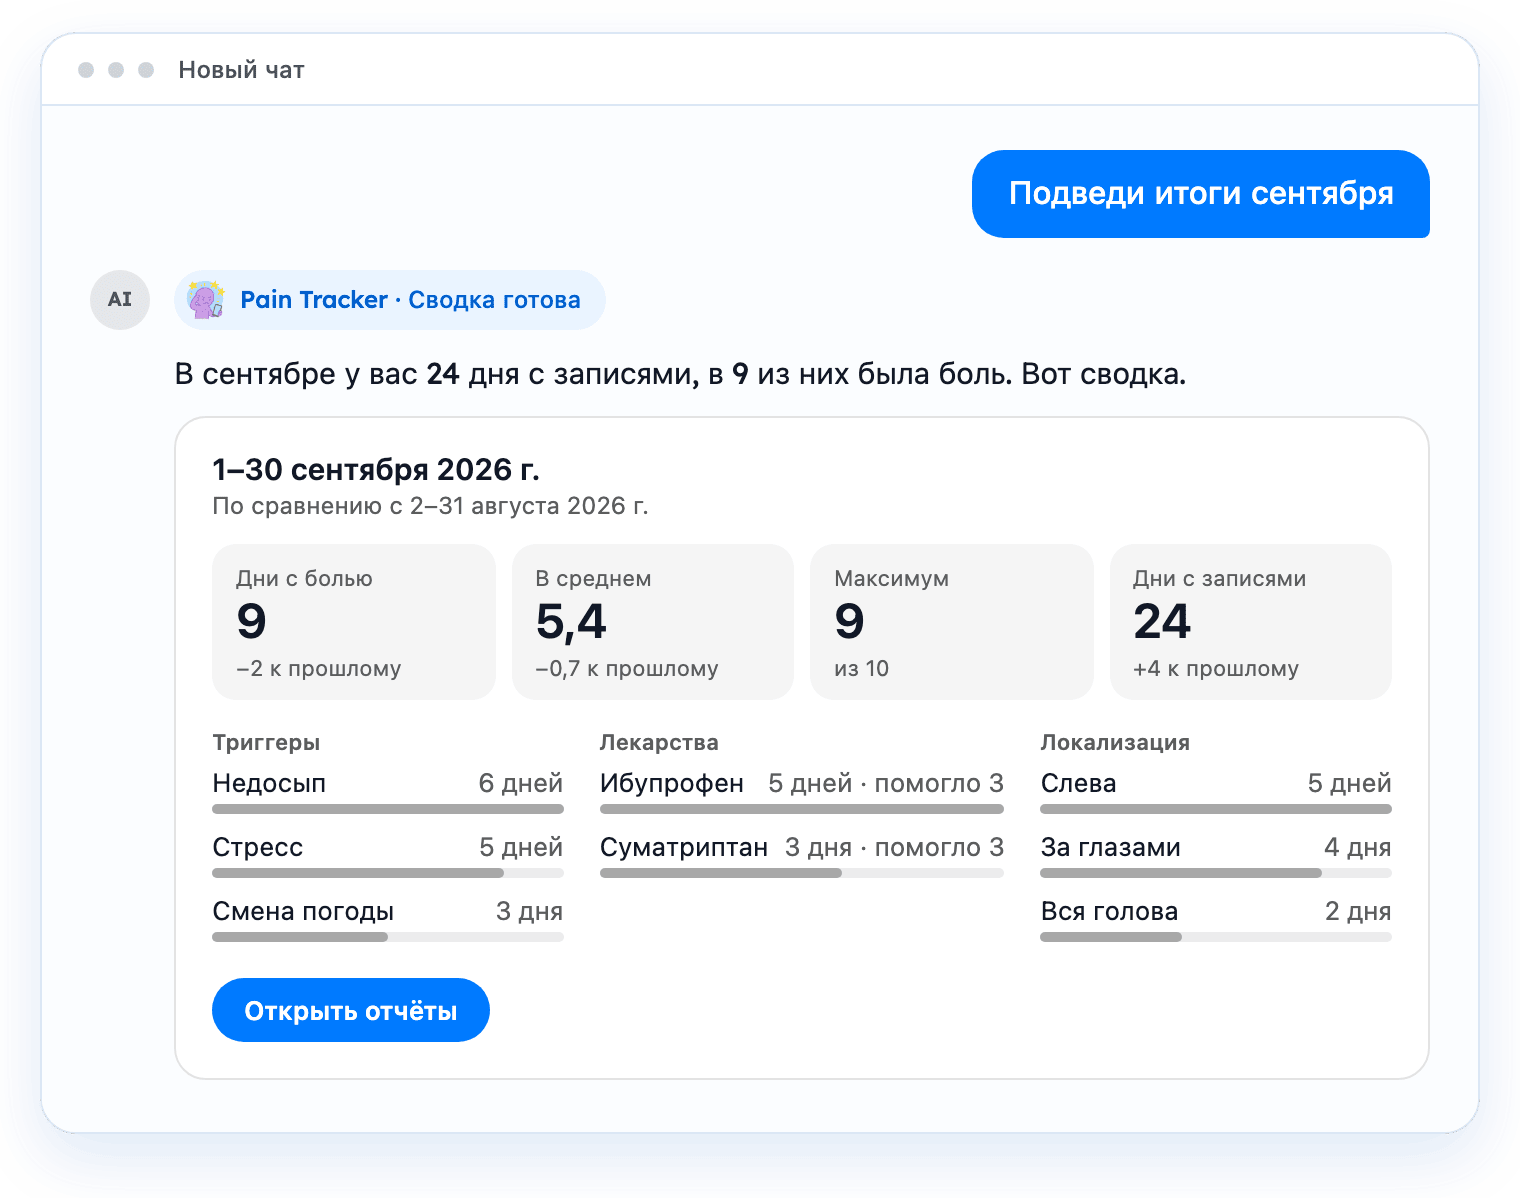Click the 'Суматриптан' medication label
Image resolution: width=1520 pixels, height=1198 pixels.
(684, 847)
